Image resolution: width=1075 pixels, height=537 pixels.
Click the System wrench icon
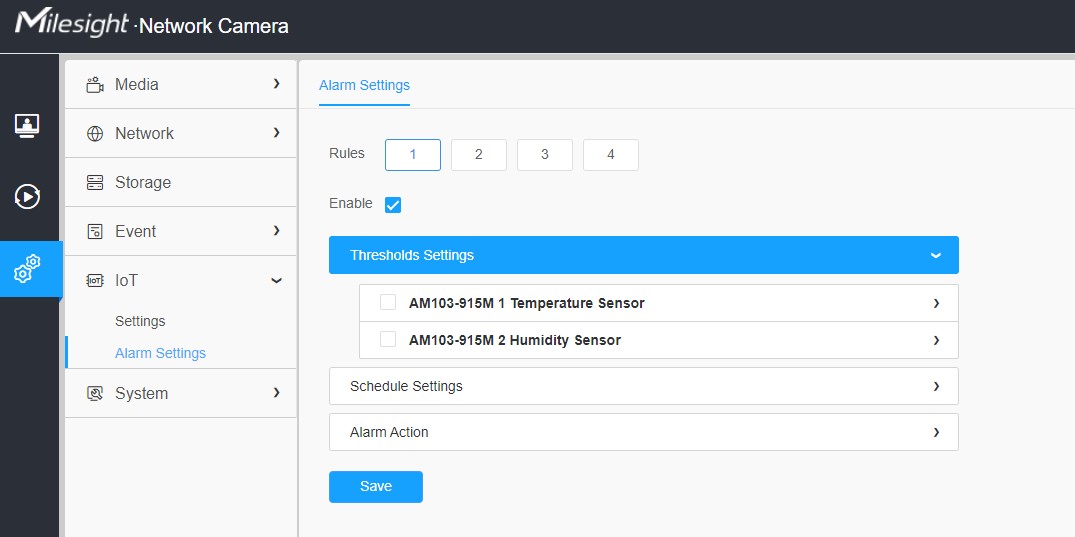95,394
